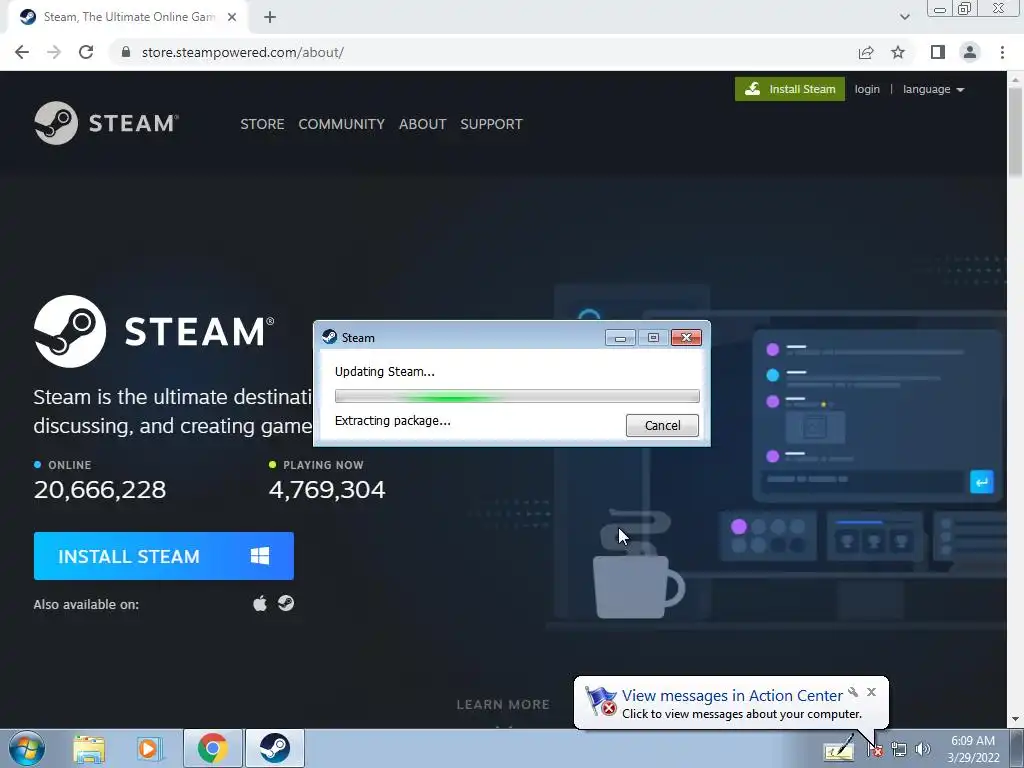Close the Steam browser tab
Image resolution: width=1024 pixels, height=768 pixels.
(x=232, y=18)
